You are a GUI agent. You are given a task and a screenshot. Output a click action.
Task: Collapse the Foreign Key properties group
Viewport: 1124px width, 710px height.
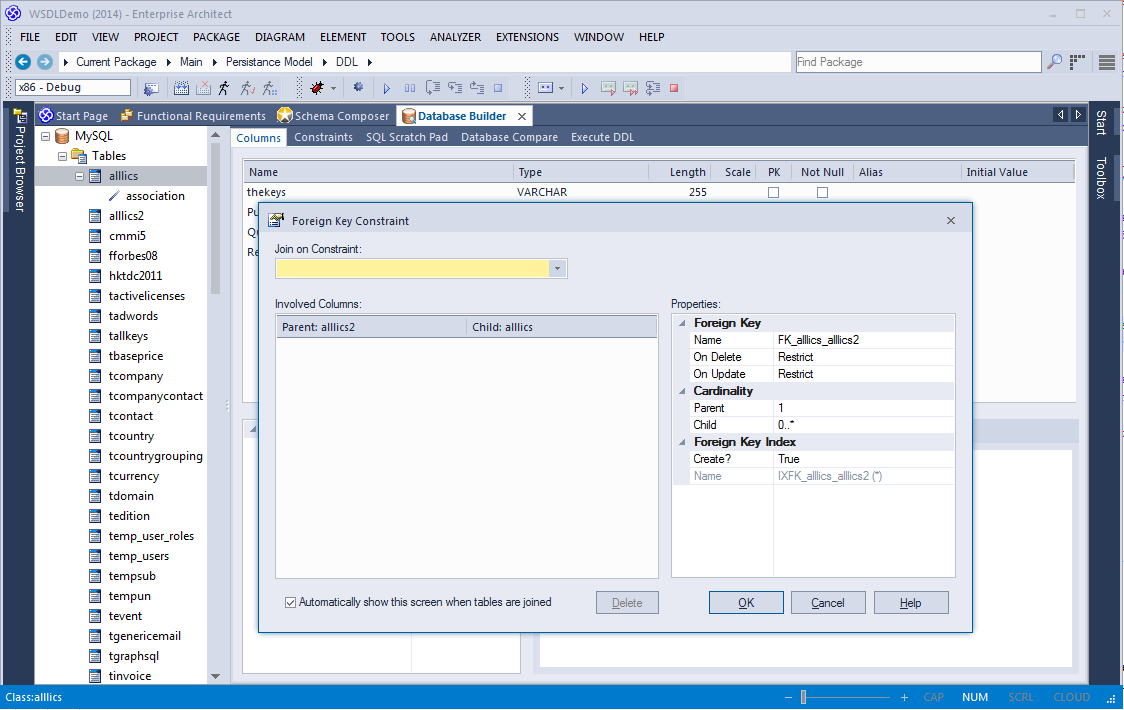click(x=682, y=323)
